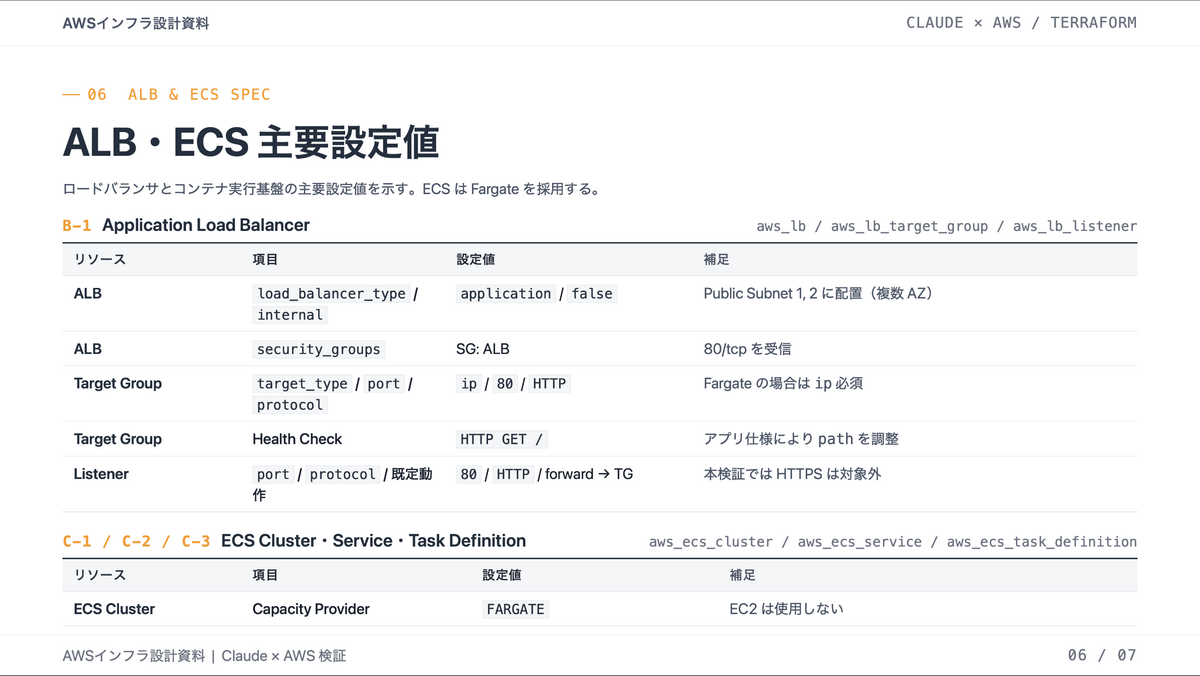Click the "security_groups" code chip
The height and width of the screenshot is (676, 1200).
tap(319, 349)
